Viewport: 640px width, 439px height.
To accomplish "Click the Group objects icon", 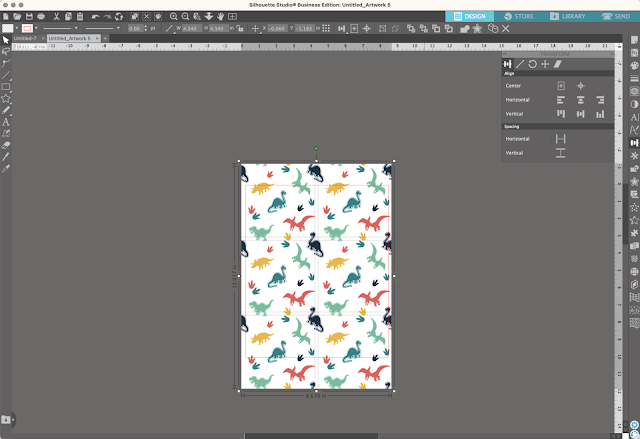I will click(x=382, y=29).
